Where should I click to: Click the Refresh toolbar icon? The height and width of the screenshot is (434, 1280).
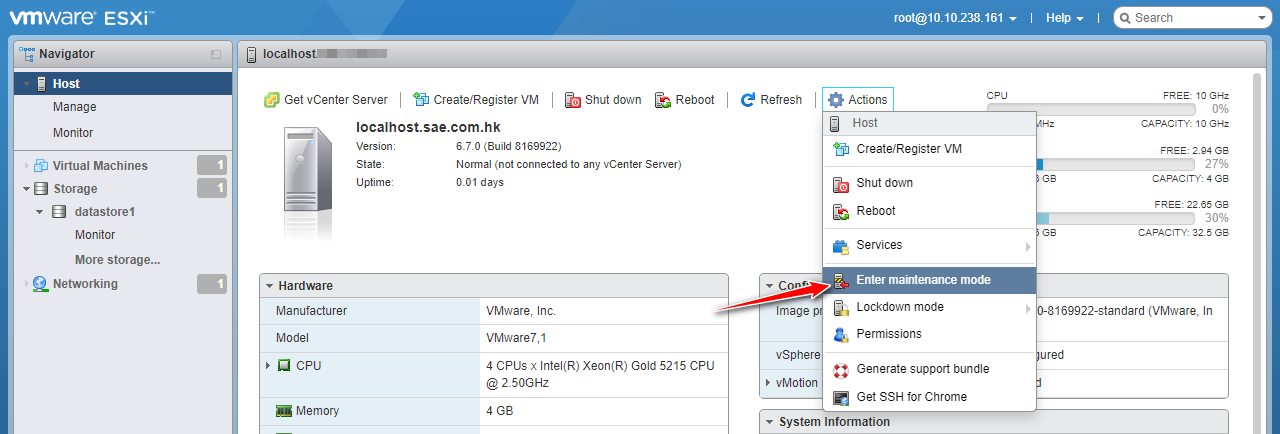pos(748,100)
